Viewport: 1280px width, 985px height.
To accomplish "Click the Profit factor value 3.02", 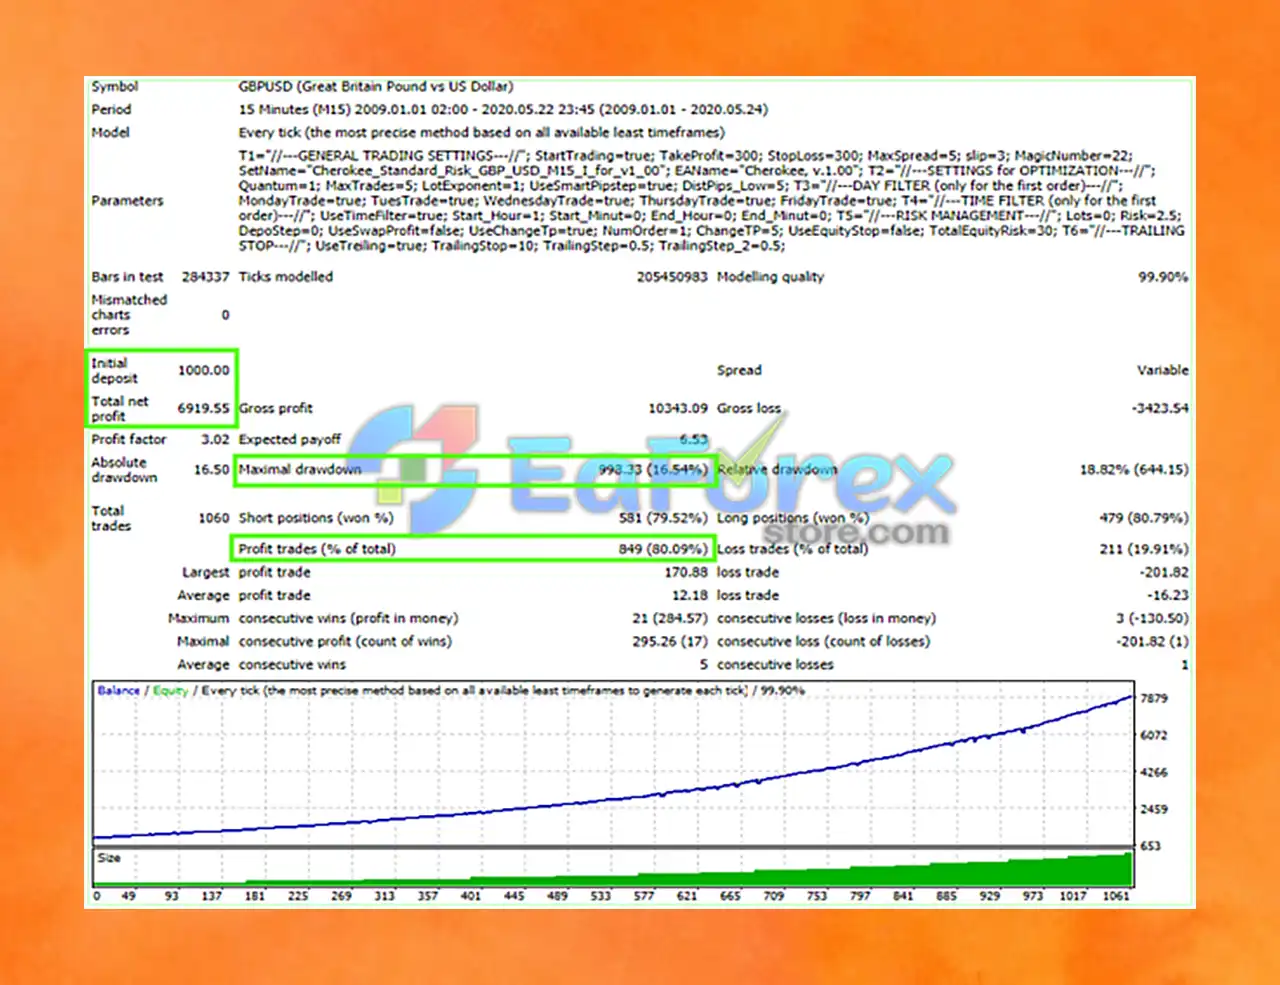I will click(x=215, y=439).
